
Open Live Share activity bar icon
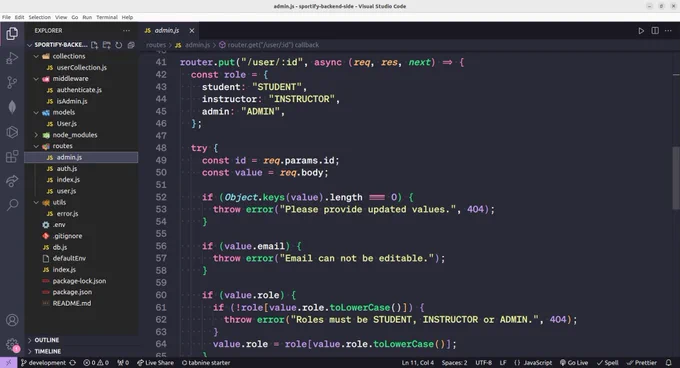(x=12, y=181)
